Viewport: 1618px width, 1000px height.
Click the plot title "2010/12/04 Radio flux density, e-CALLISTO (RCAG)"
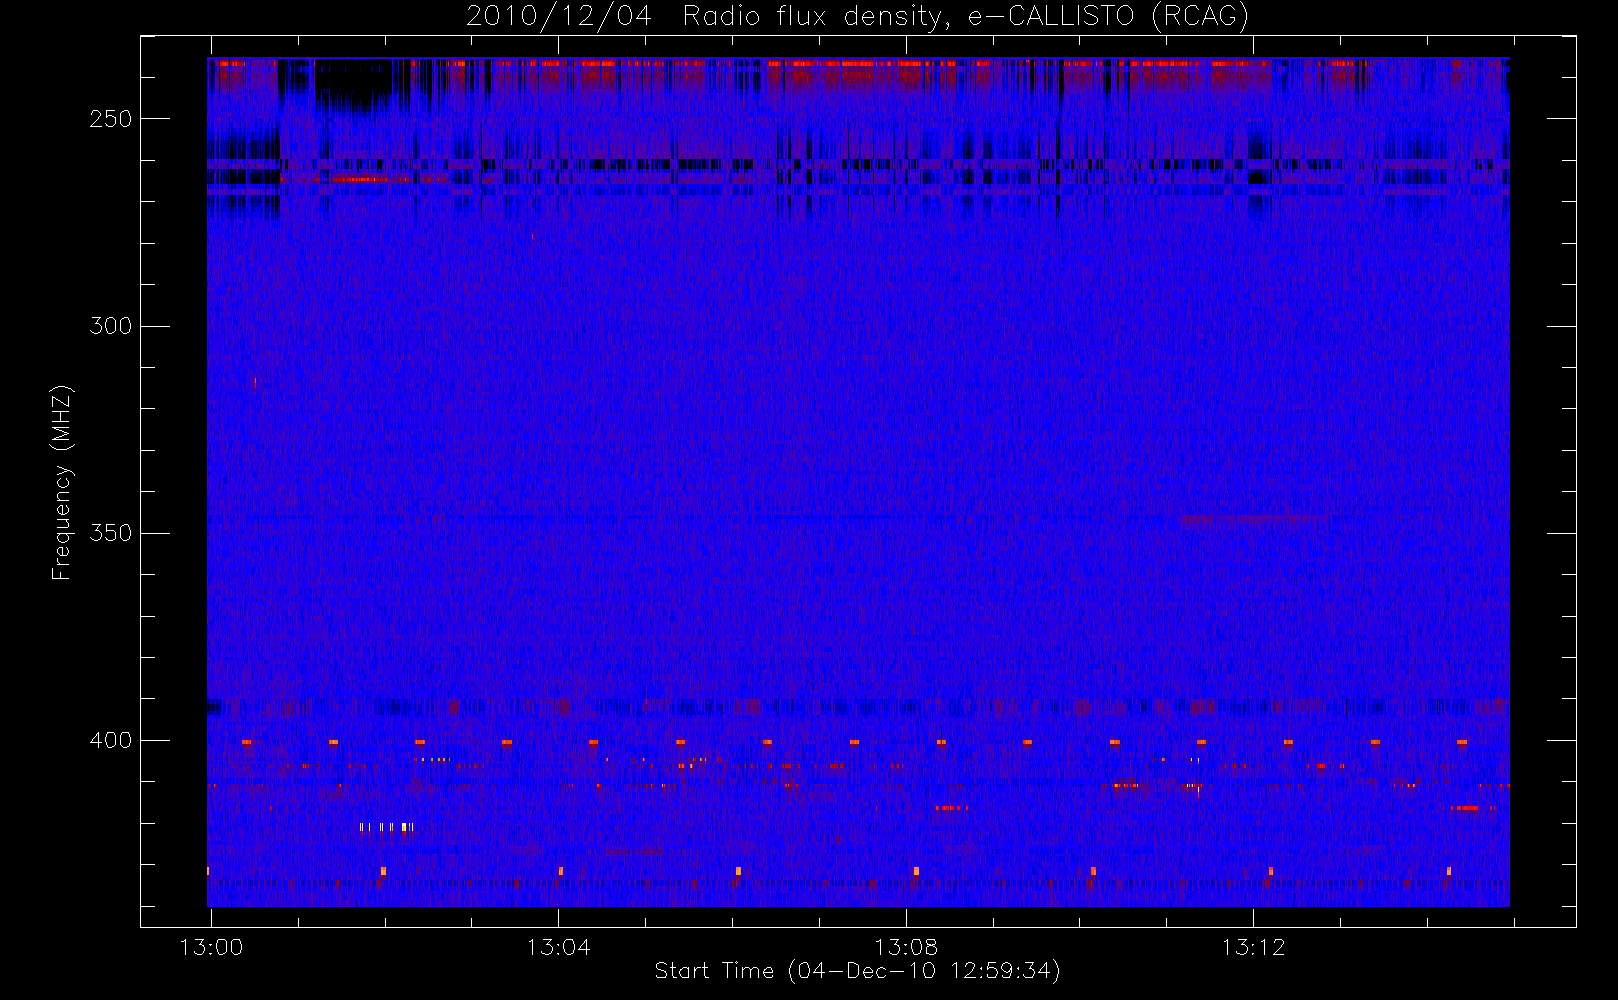[x=857, y=17]
